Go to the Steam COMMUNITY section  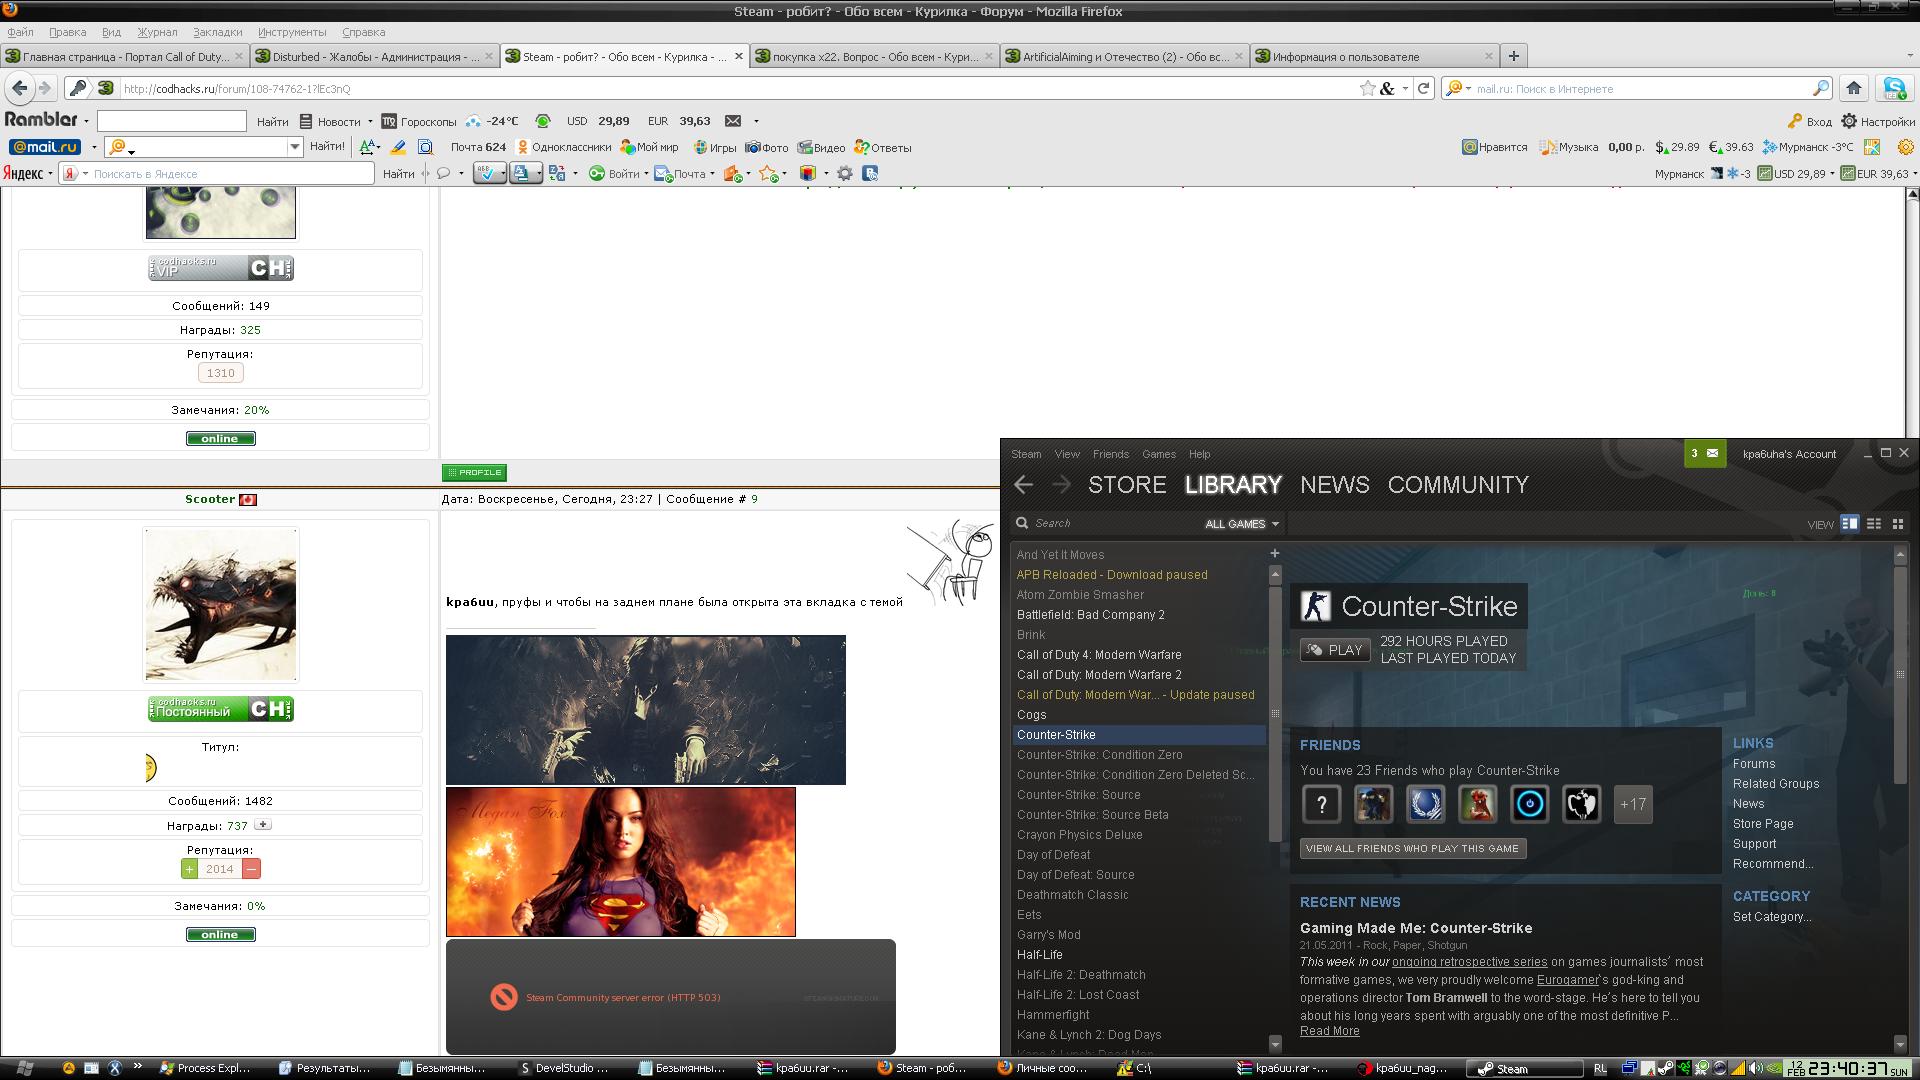1458,485
